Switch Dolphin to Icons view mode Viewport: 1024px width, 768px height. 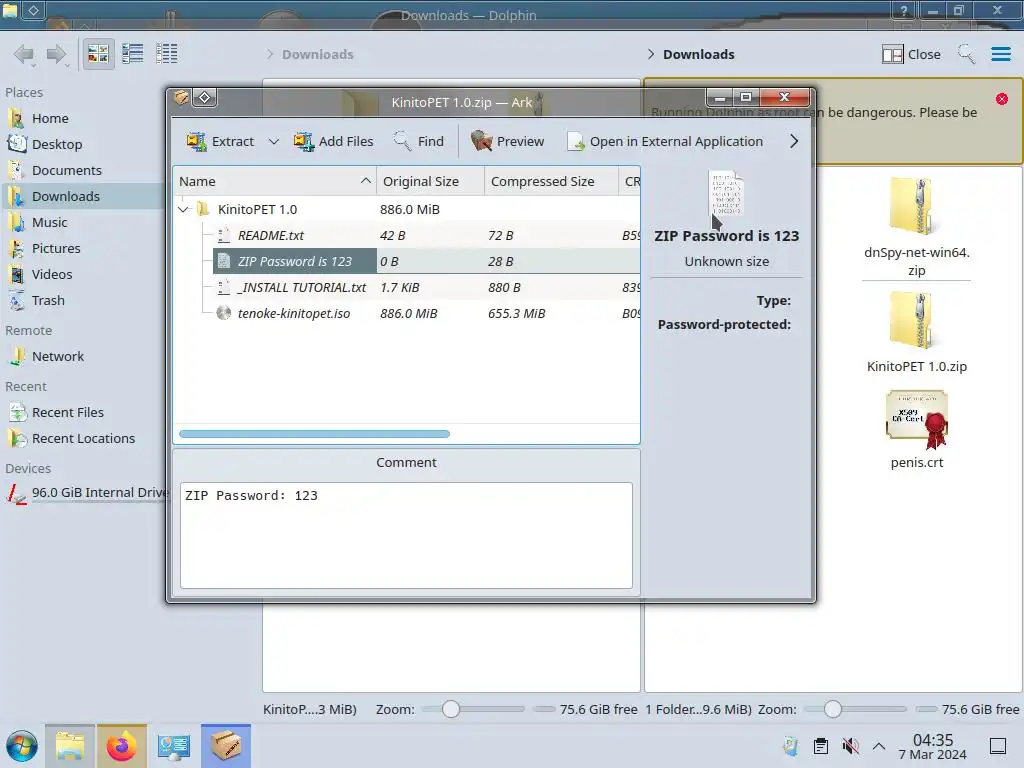point(98,54)
